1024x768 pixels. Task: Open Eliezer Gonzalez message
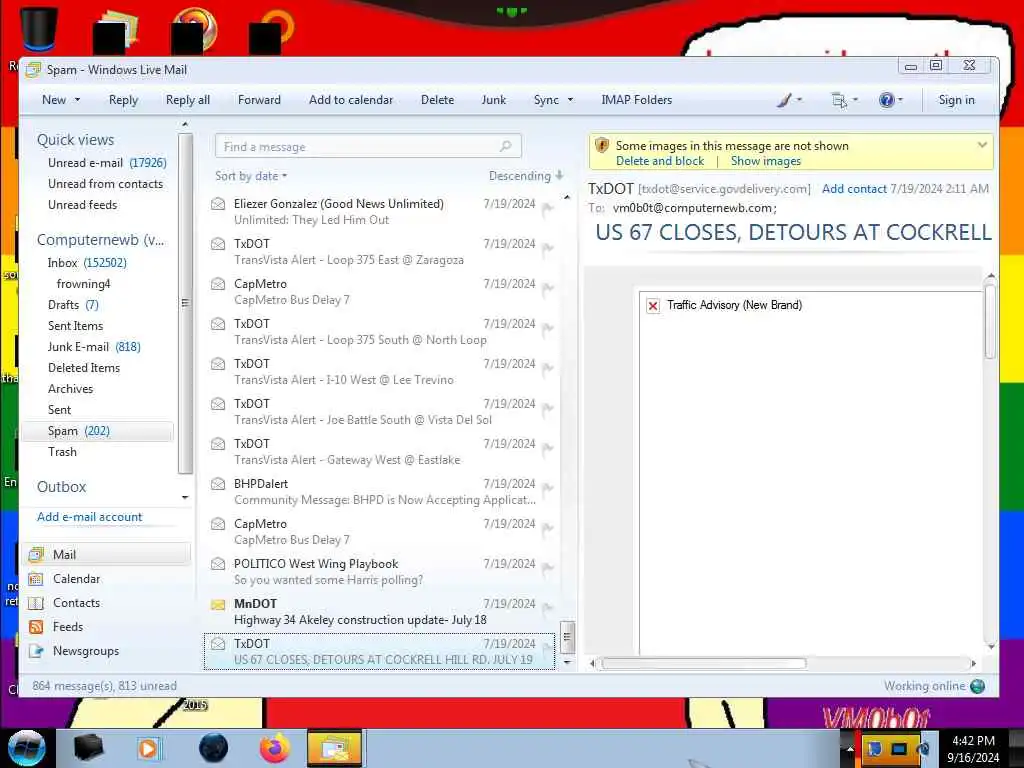pyautogui.click(x=379, y=212)
